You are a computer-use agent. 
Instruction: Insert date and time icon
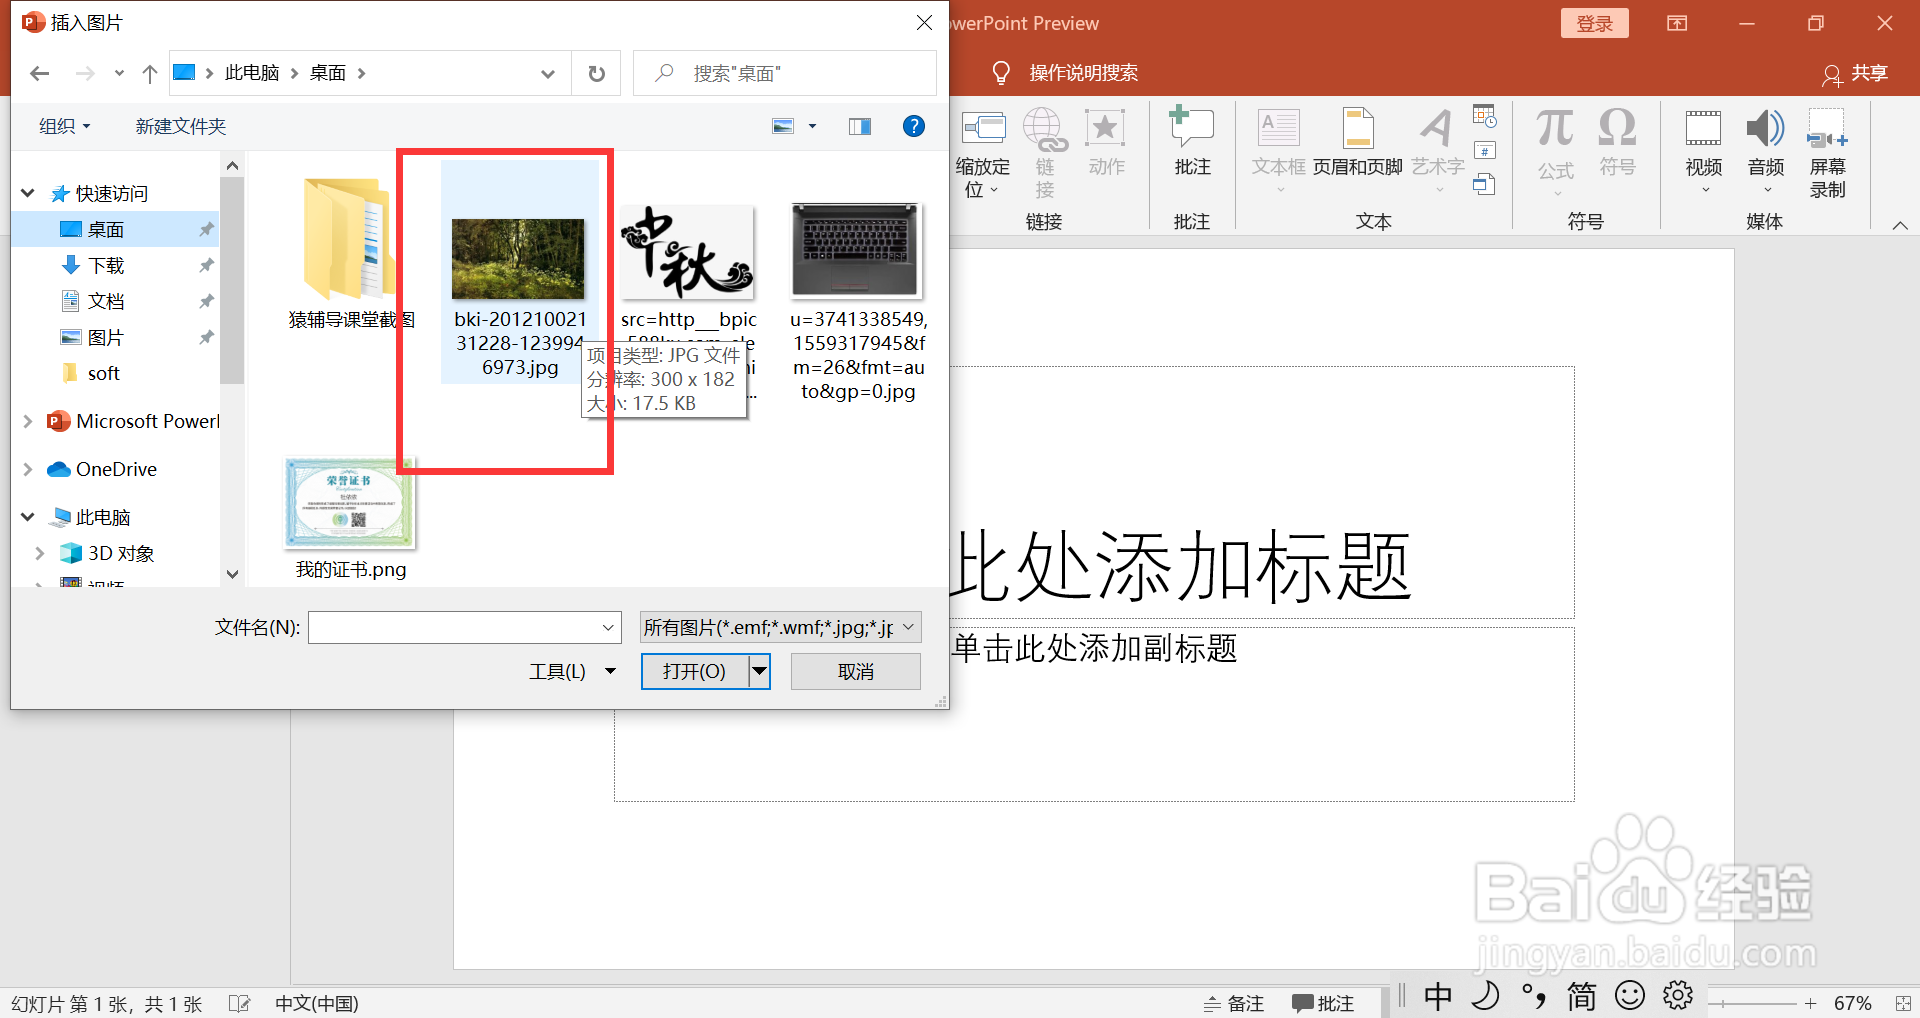pyautogui.click(x=1485, y=117)
